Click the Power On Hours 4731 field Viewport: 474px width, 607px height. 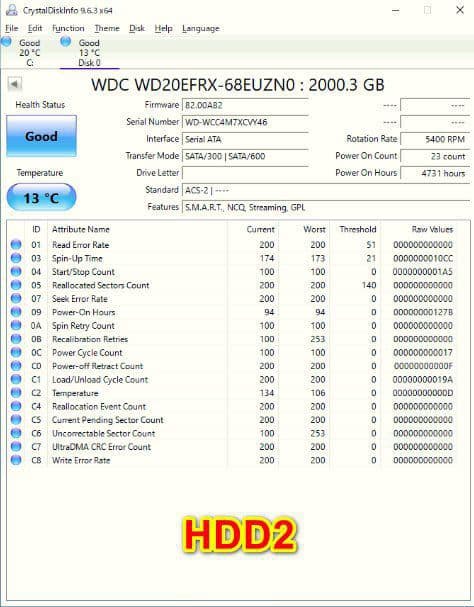pos(435,173)
